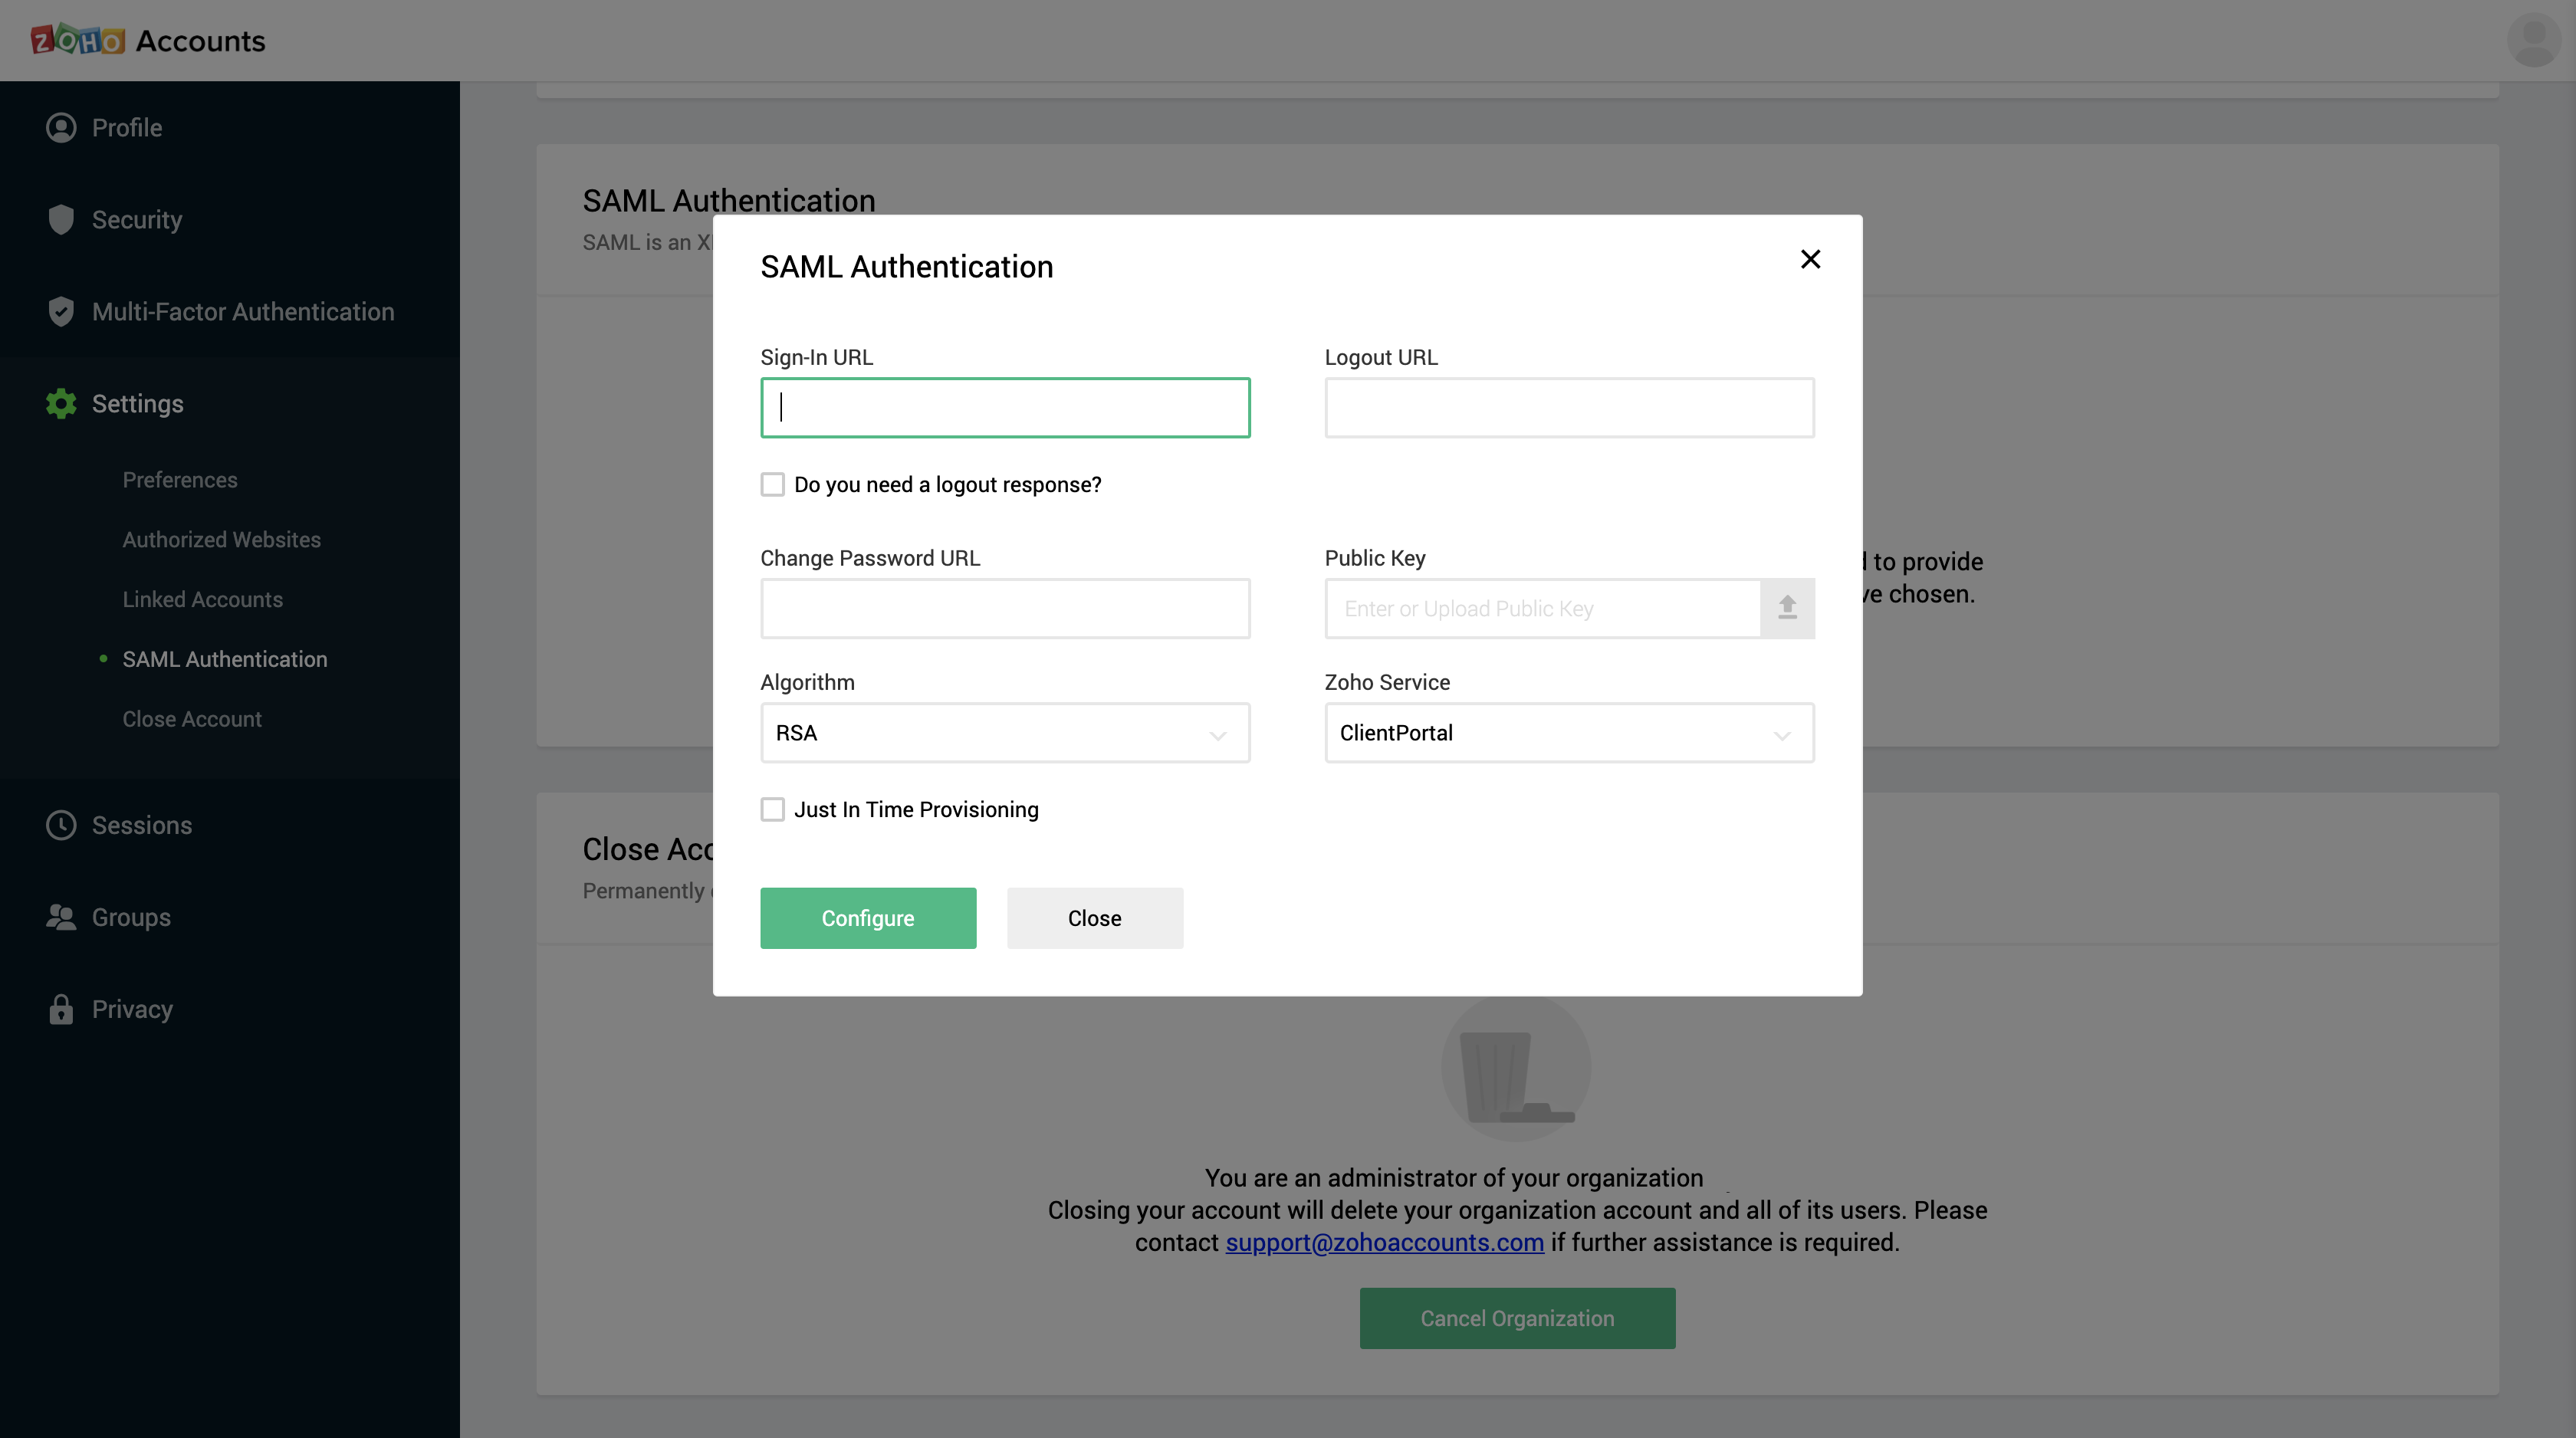Enable the logout response checkbox
This screenshot has width=2576, height=1438.
tap(772, 485)
